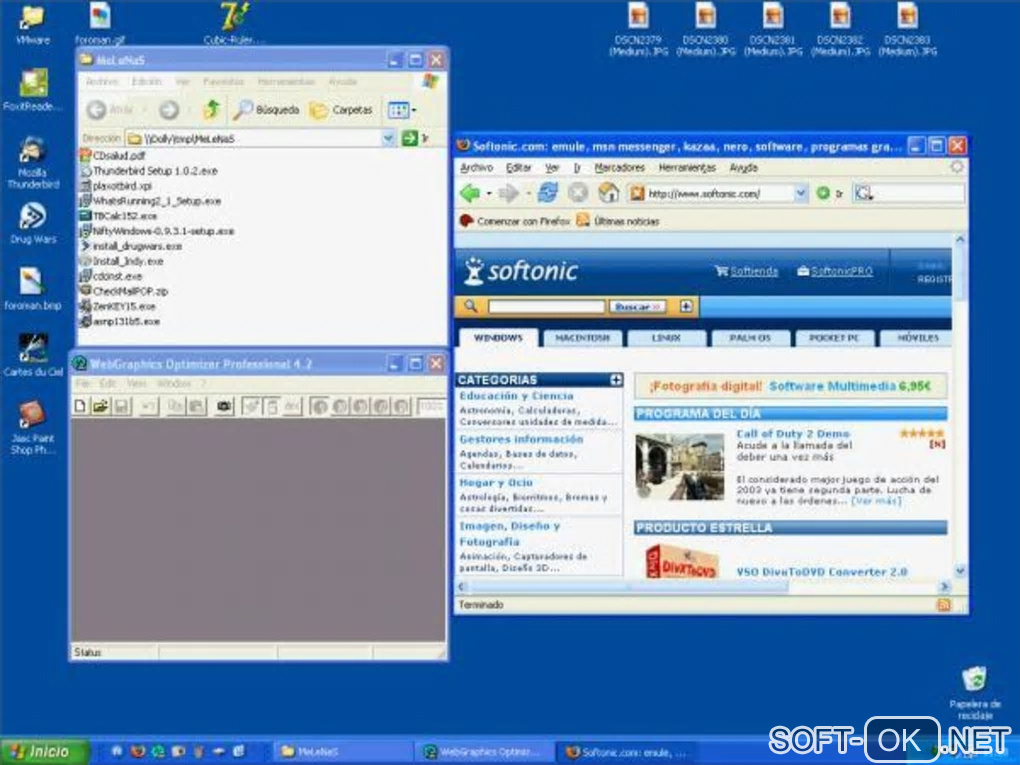The height and width of the screenshot is (765, 1020).
Task: Click the undo arrow in WebGraphics Optimizer
Action: [149, 407]
